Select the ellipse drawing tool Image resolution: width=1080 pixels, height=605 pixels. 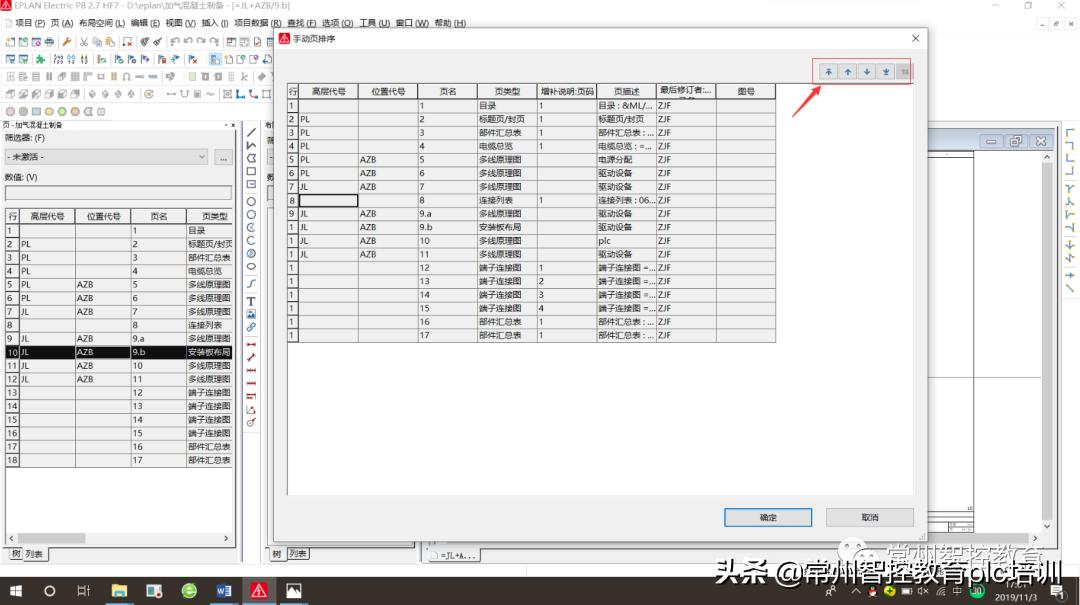pyautogui.click(x=251, y=267)
